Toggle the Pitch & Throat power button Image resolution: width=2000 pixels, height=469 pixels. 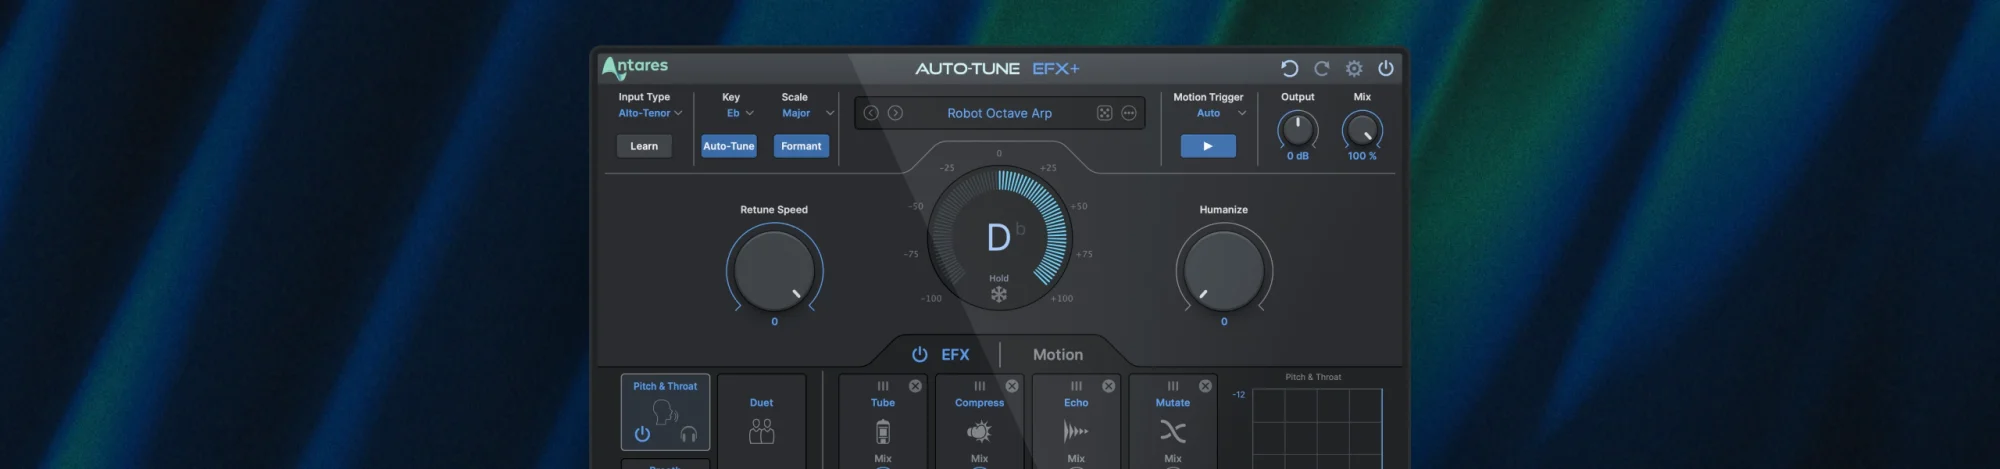point(642,434)
